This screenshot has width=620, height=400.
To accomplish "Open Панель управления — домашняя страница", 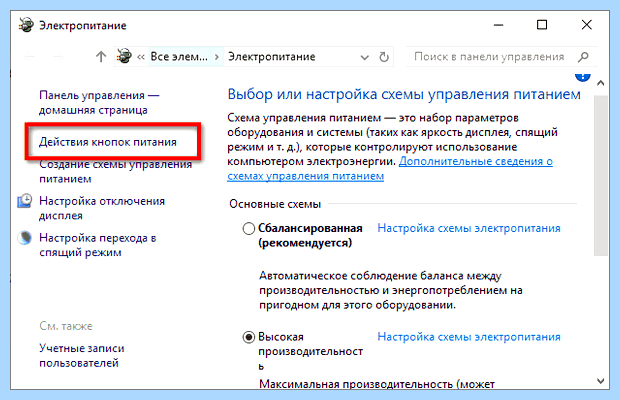I will pyautogui.click(x=99, y=102).
